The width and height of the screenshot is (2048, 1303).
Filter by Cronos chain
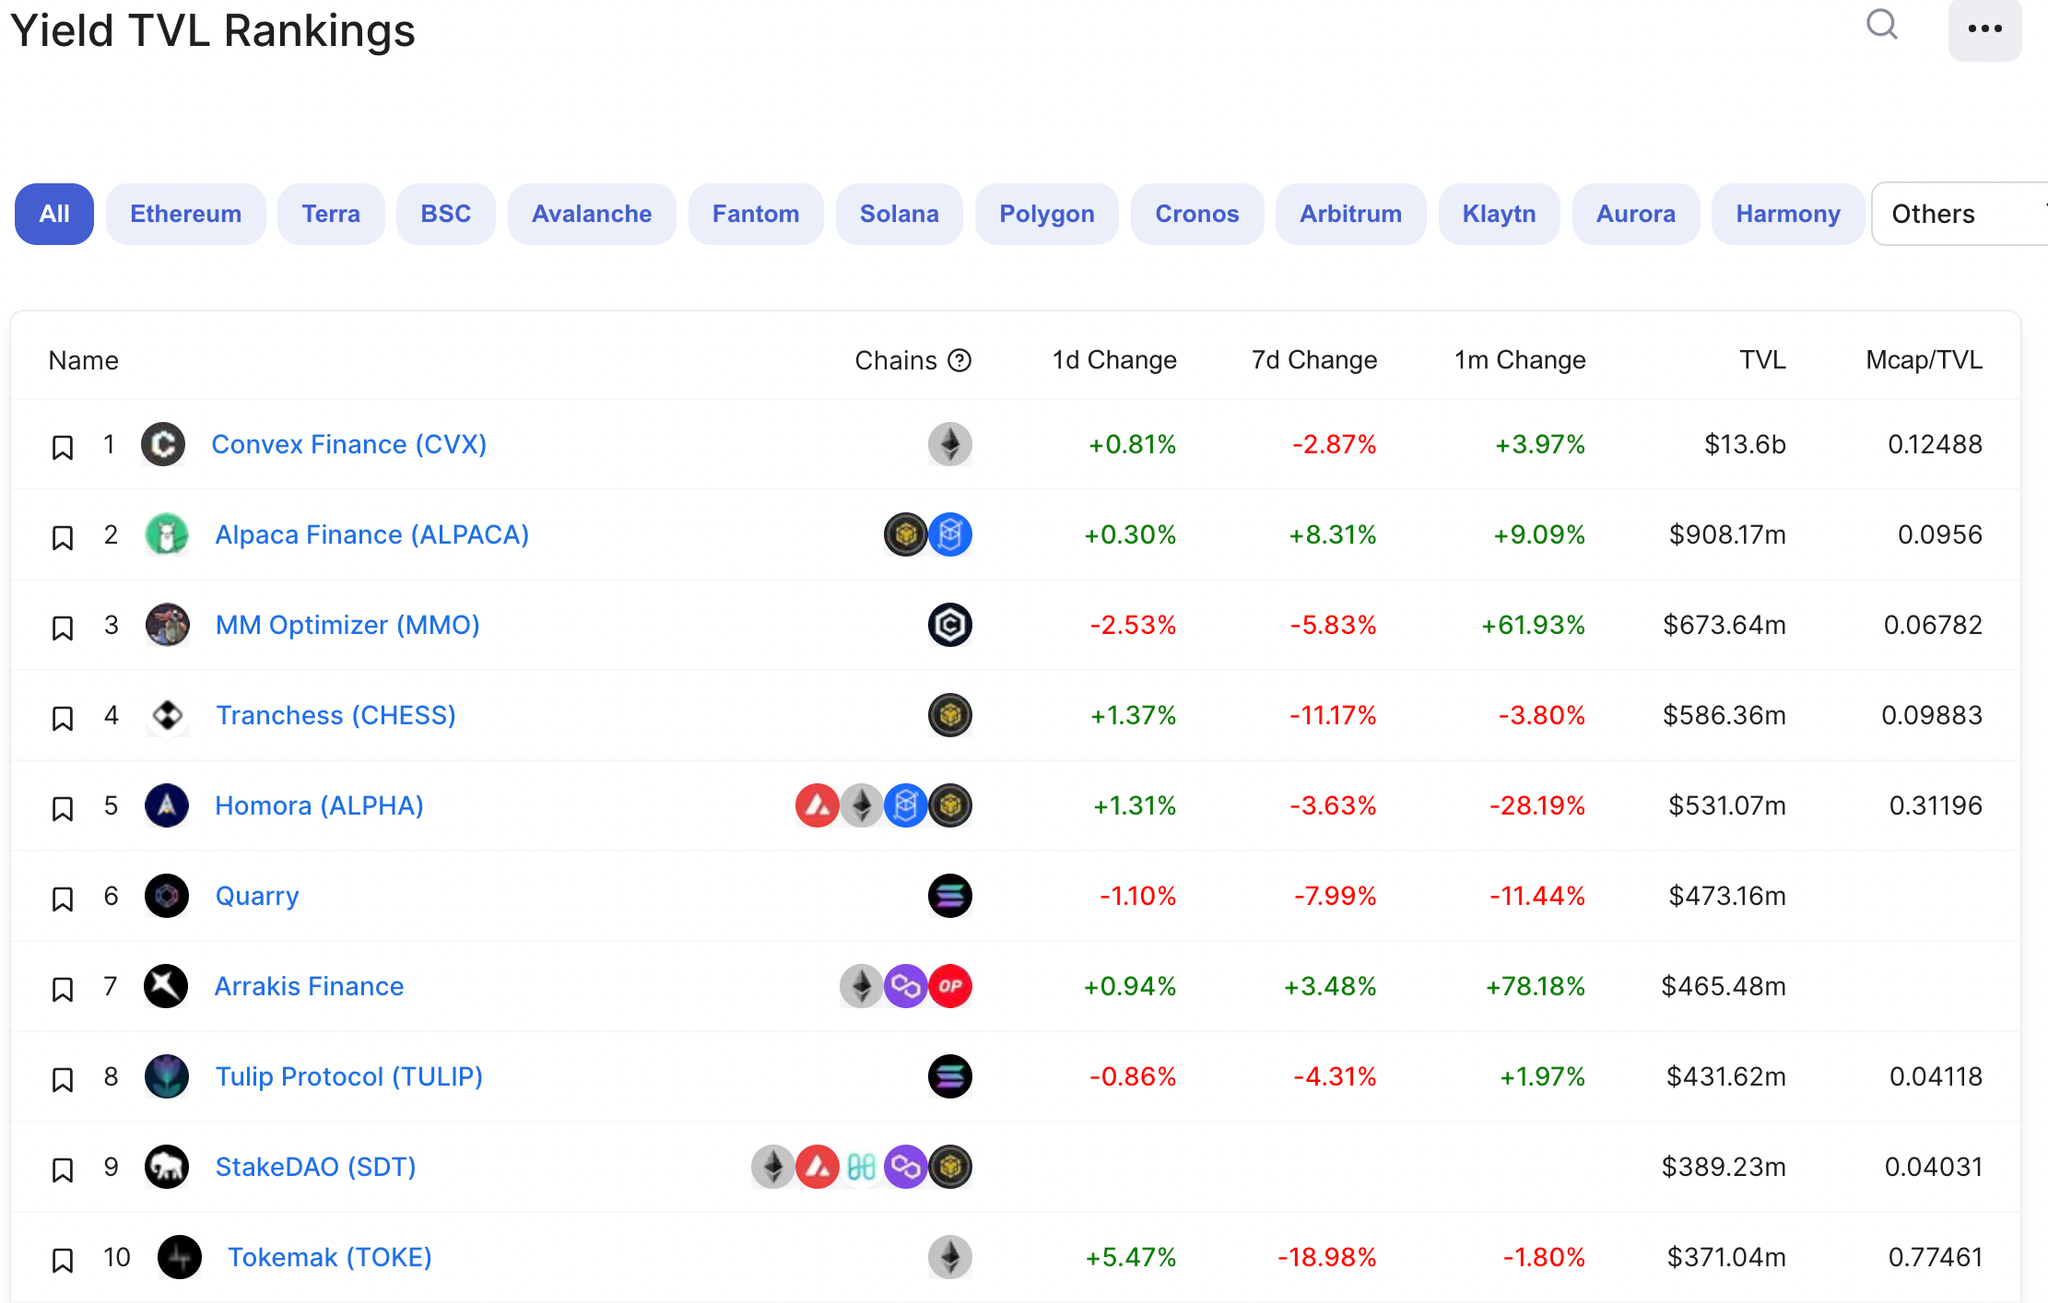1197,214
